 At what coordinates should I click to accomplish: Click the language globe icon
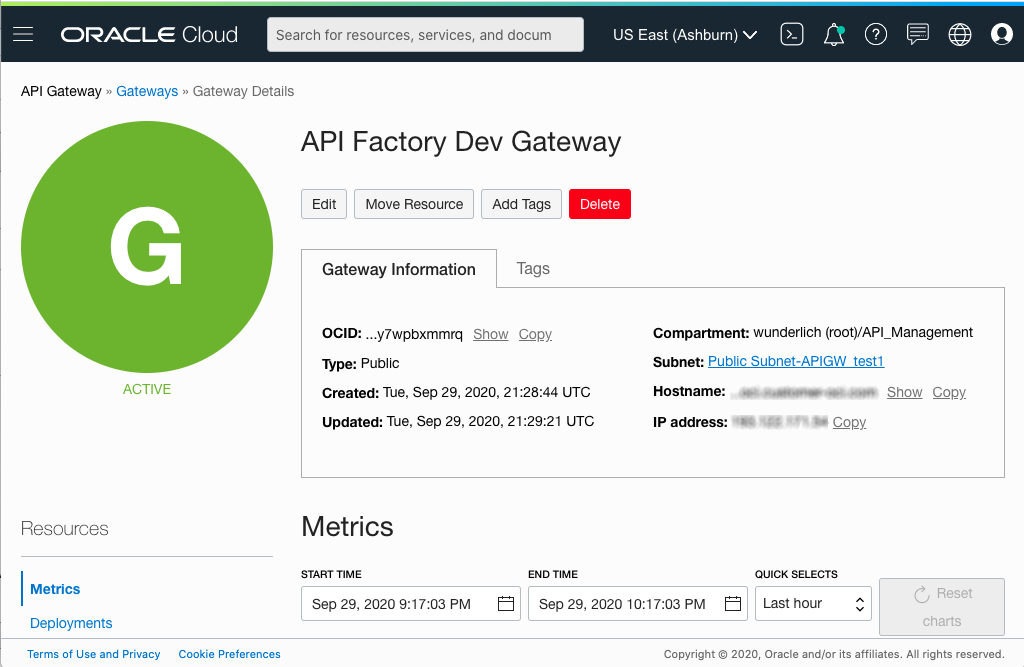(x=959, y=34)
